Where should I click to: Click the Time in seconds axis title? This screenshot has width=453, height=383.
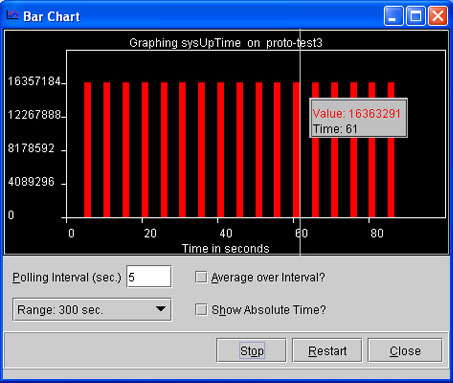click(x=226, y=249)
